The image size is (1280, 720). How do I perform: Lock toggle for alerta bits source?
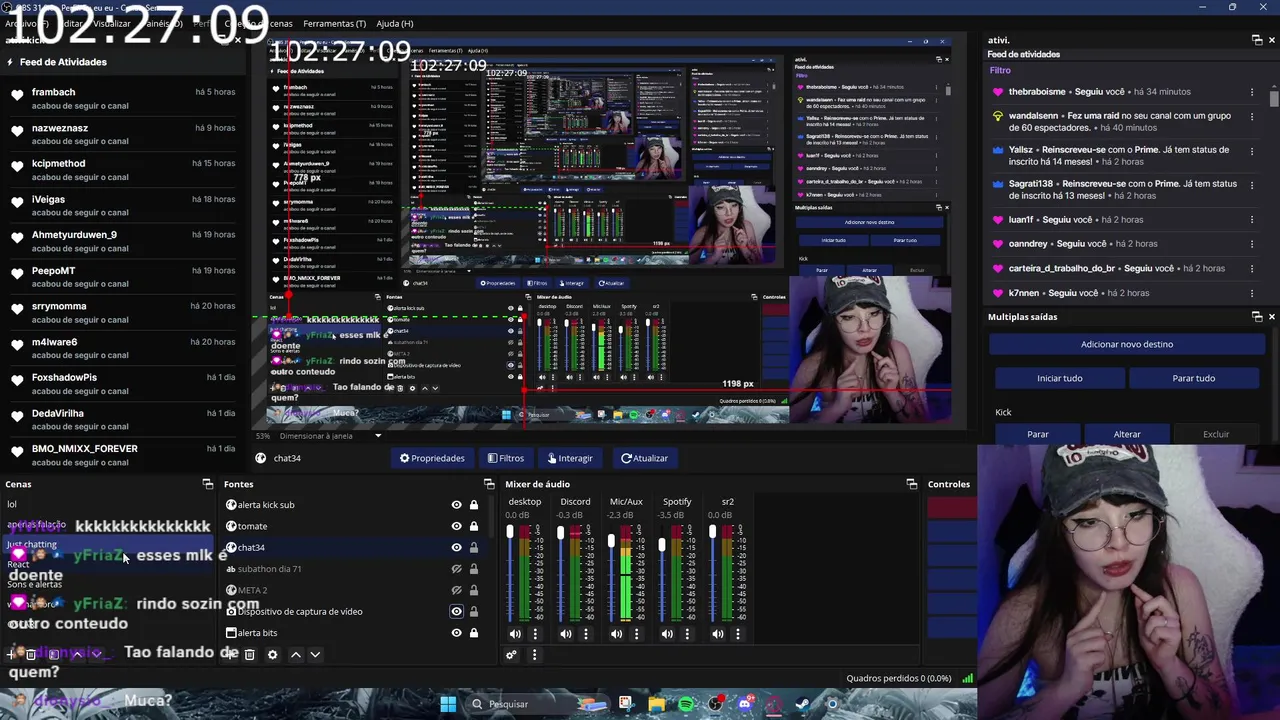point(474,633)
